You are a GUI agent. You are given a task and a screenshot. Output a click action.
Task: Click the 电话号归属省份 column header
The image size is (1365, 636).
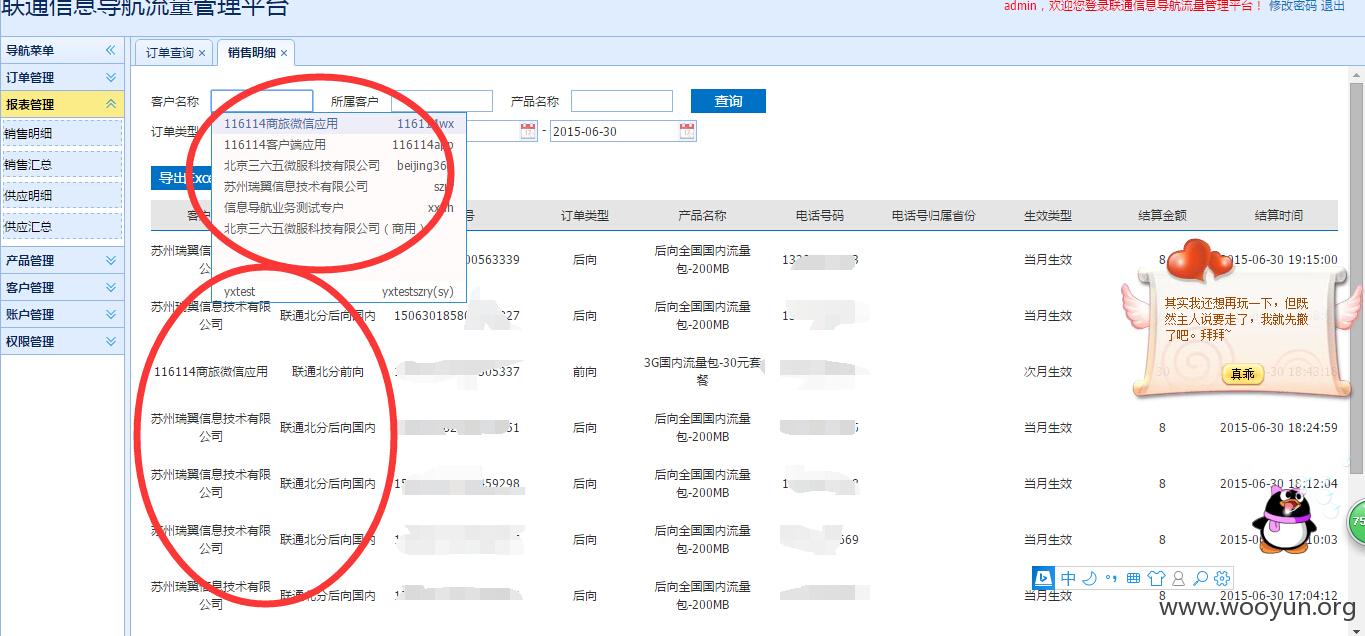click(933, 216)
